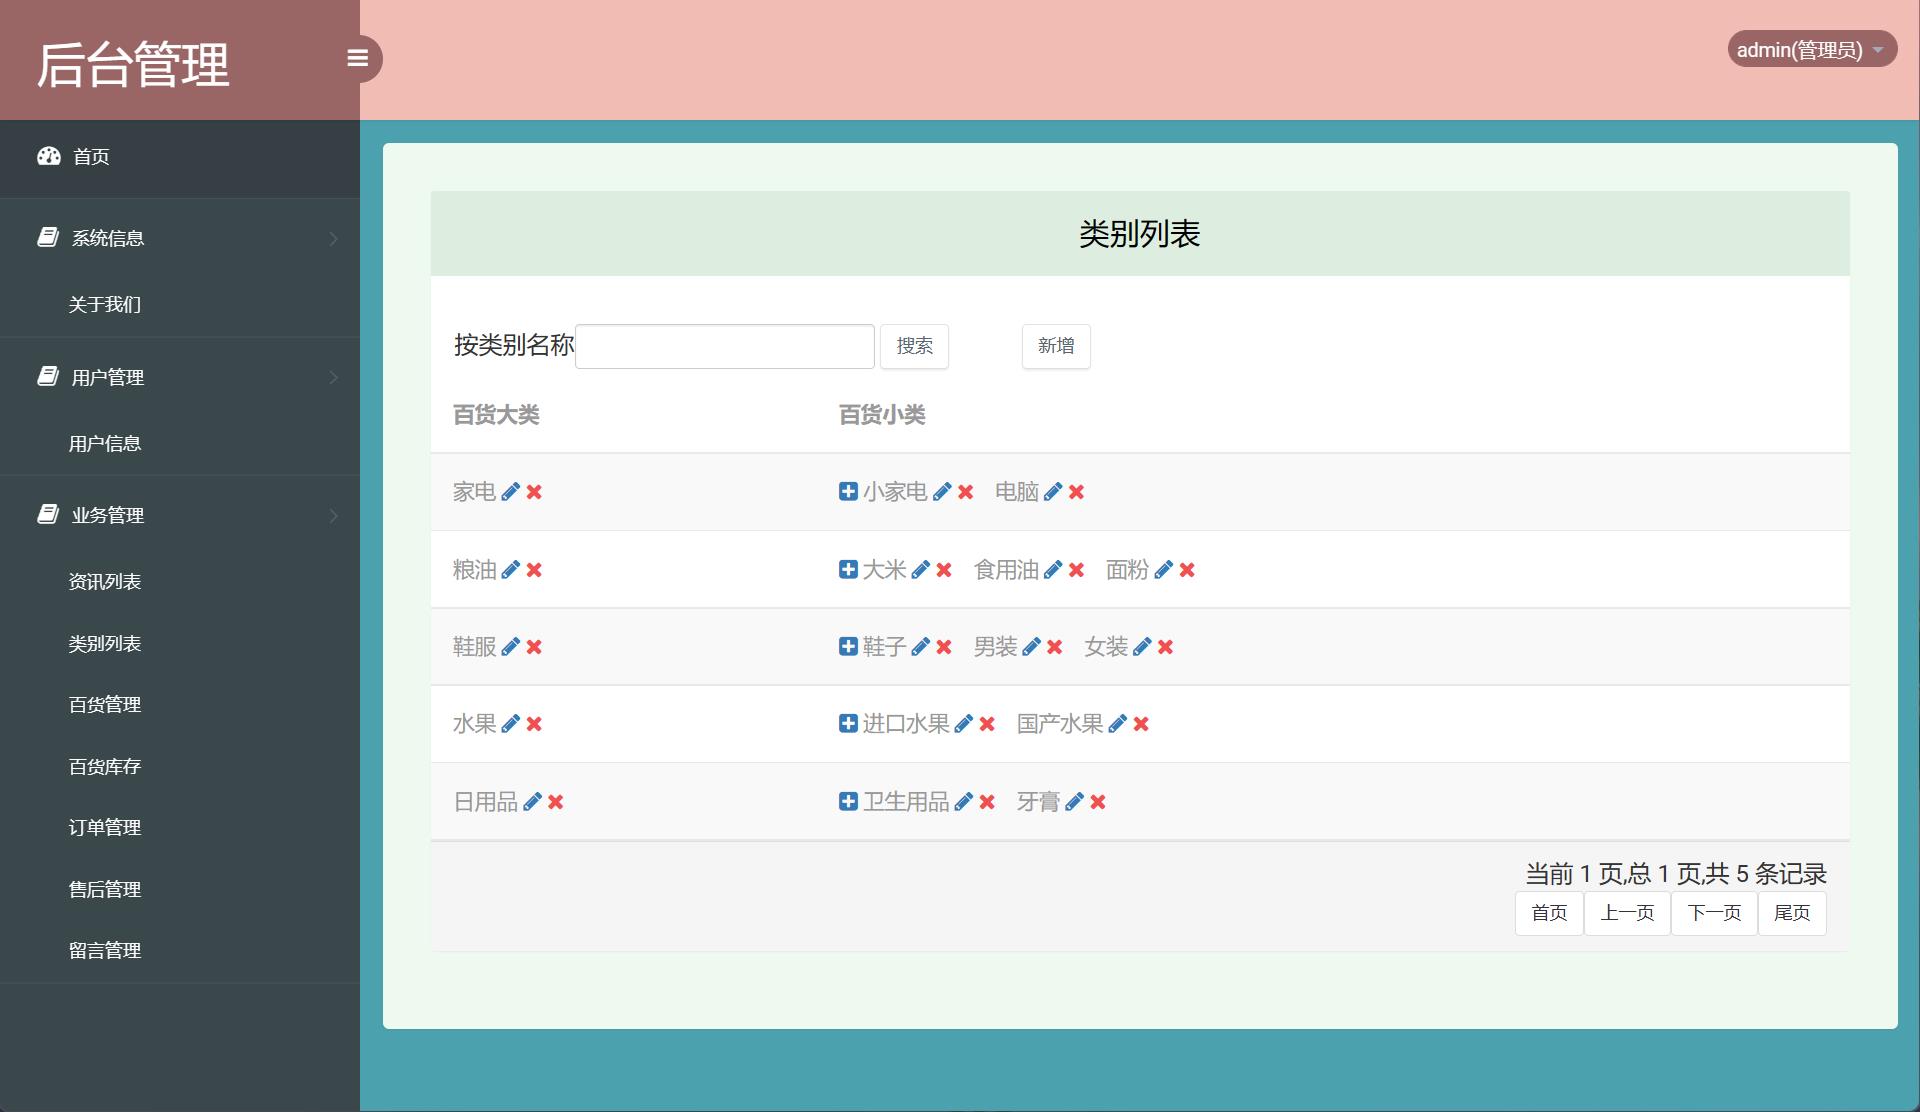Edit the 家电 category with the pencil icon
1920x1112 pixels.
(x=511, y=491)
